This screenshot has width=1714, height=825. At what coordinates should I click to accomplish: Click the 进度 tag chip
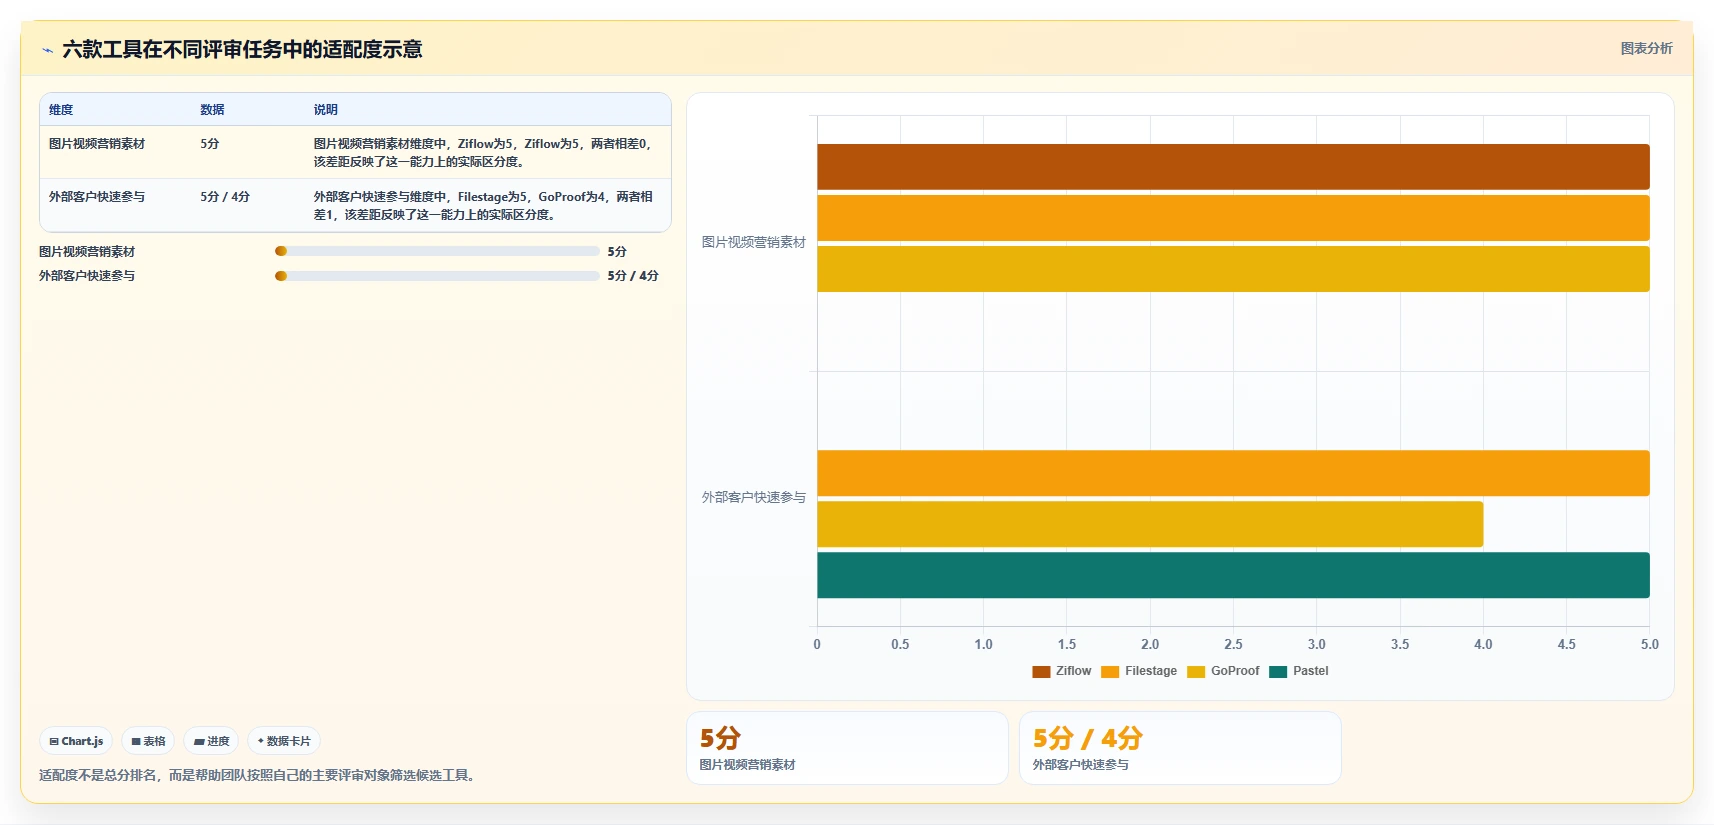pyautogui.click(x=211, y=741)
